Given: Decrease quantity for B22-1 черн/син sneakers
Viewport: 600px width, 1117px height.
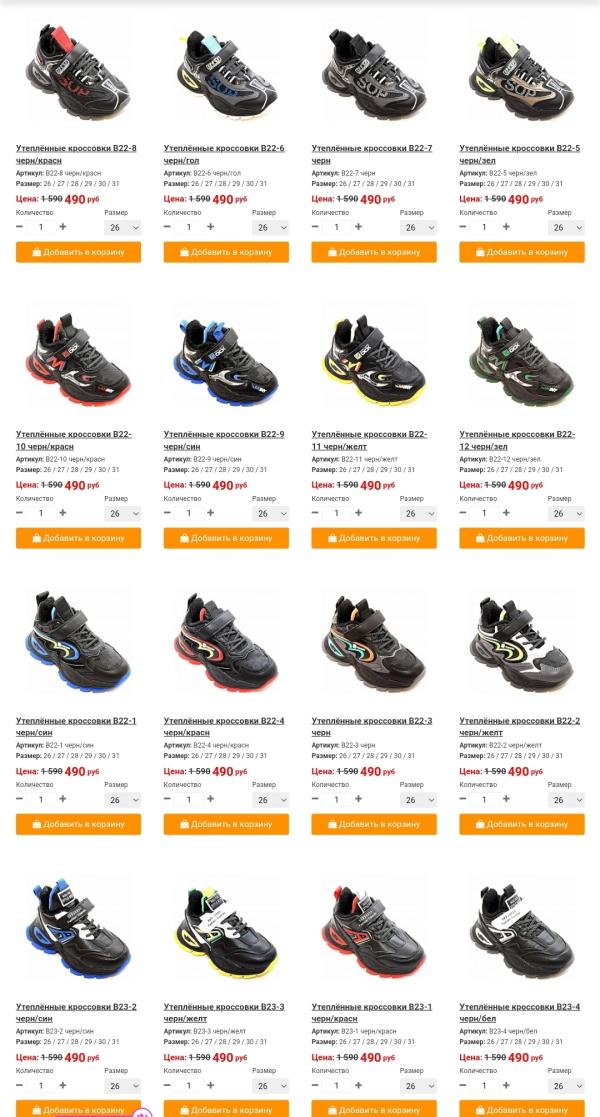Looking at the screenshot, I should pyautogui.click(x=20, y=799).
